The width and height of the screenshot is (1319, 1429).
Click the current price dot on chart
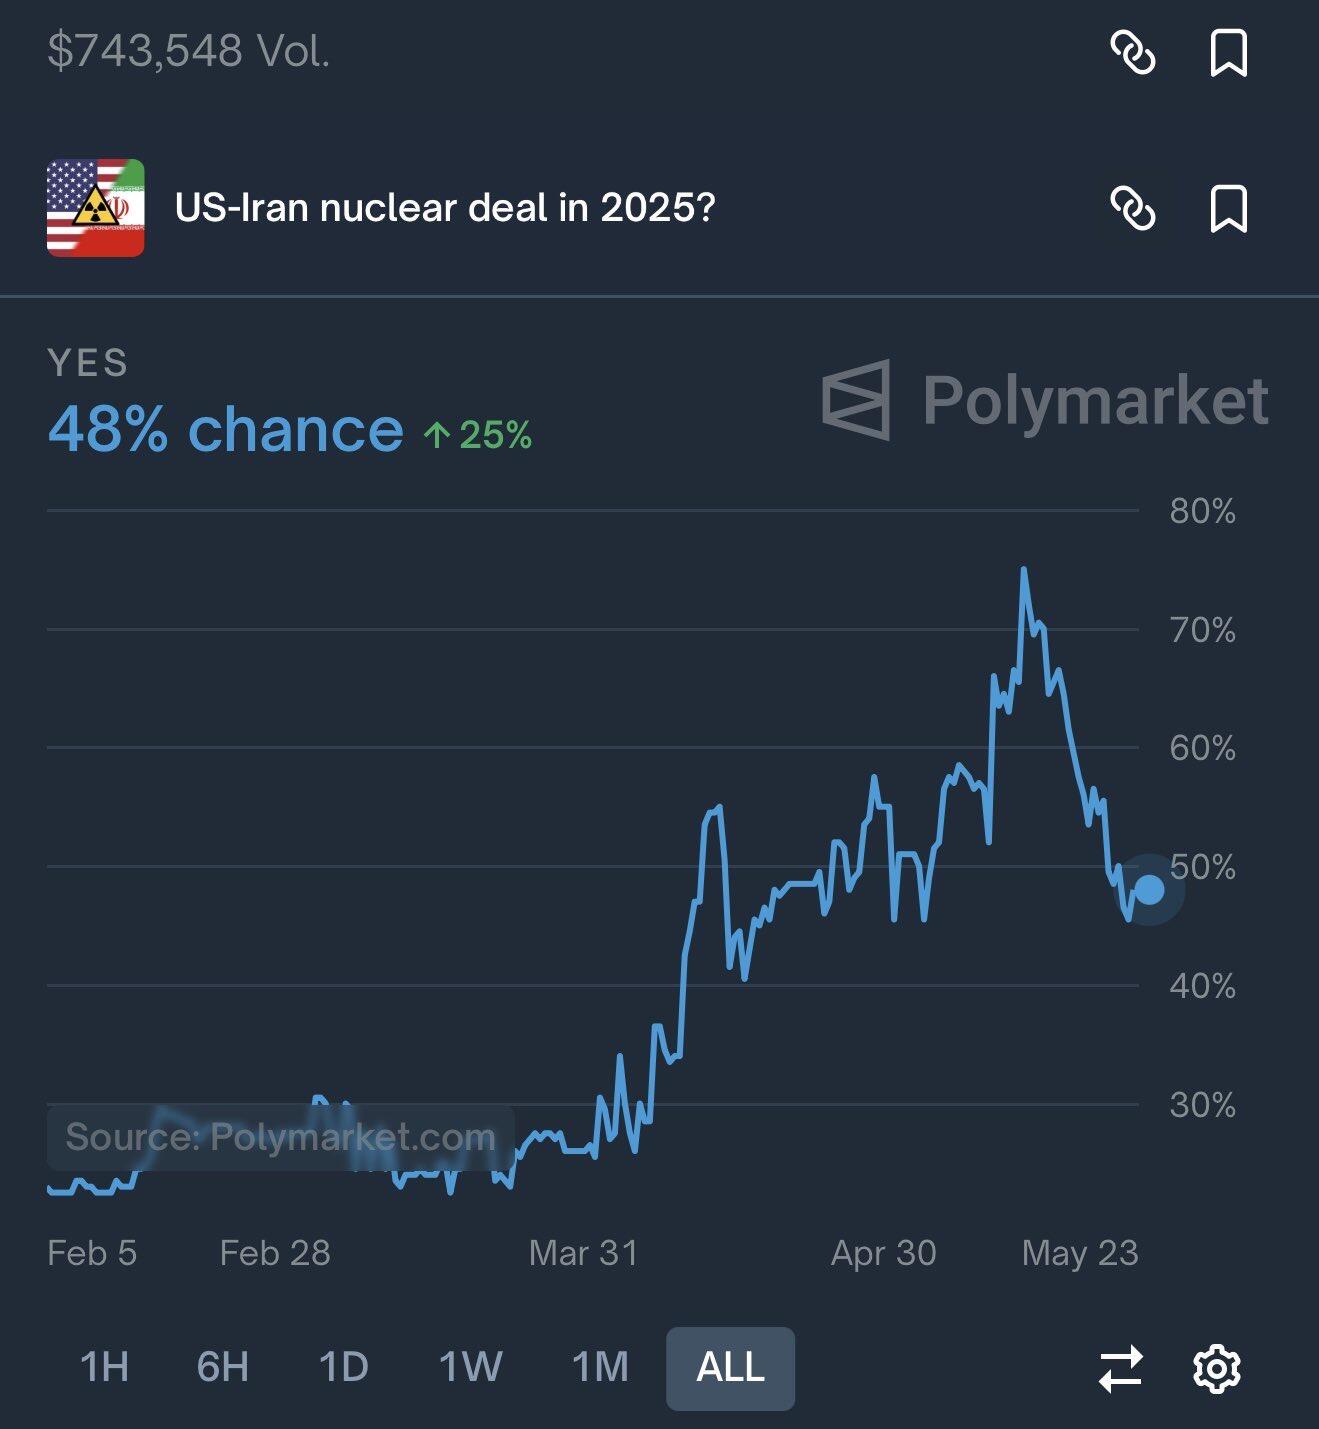point(1149,889)
